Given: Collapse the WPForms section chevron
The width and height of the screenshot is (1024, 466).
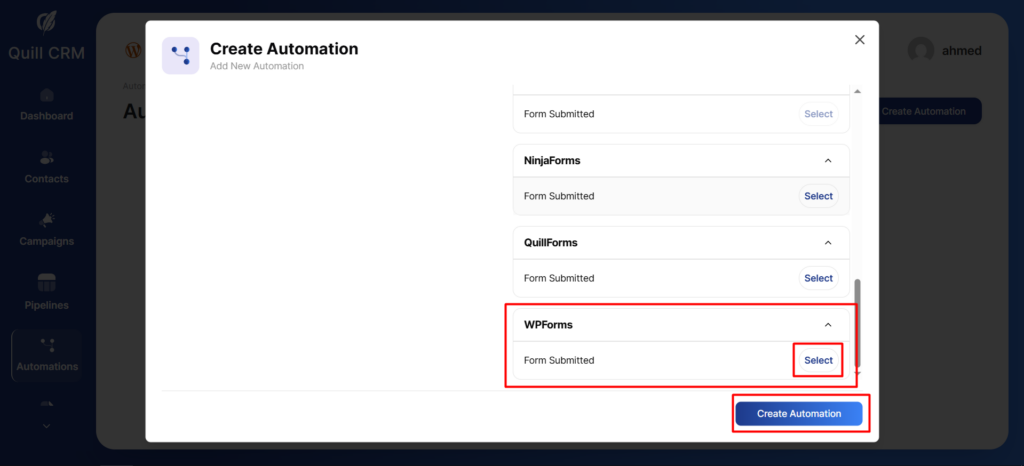Looking at the screenshot, I should (x=827, y=325).
